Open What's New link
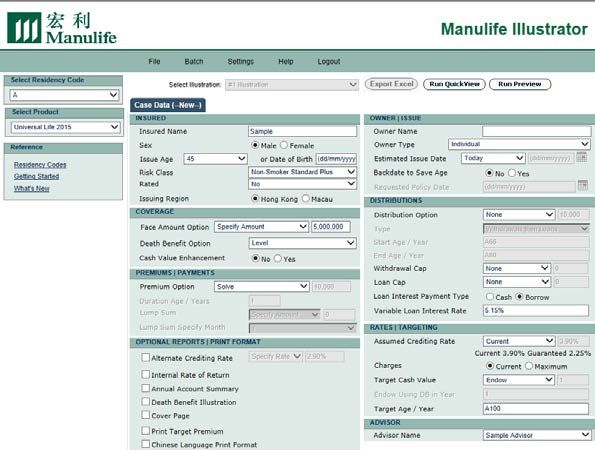The image size is (595, 450). (31, 189)
